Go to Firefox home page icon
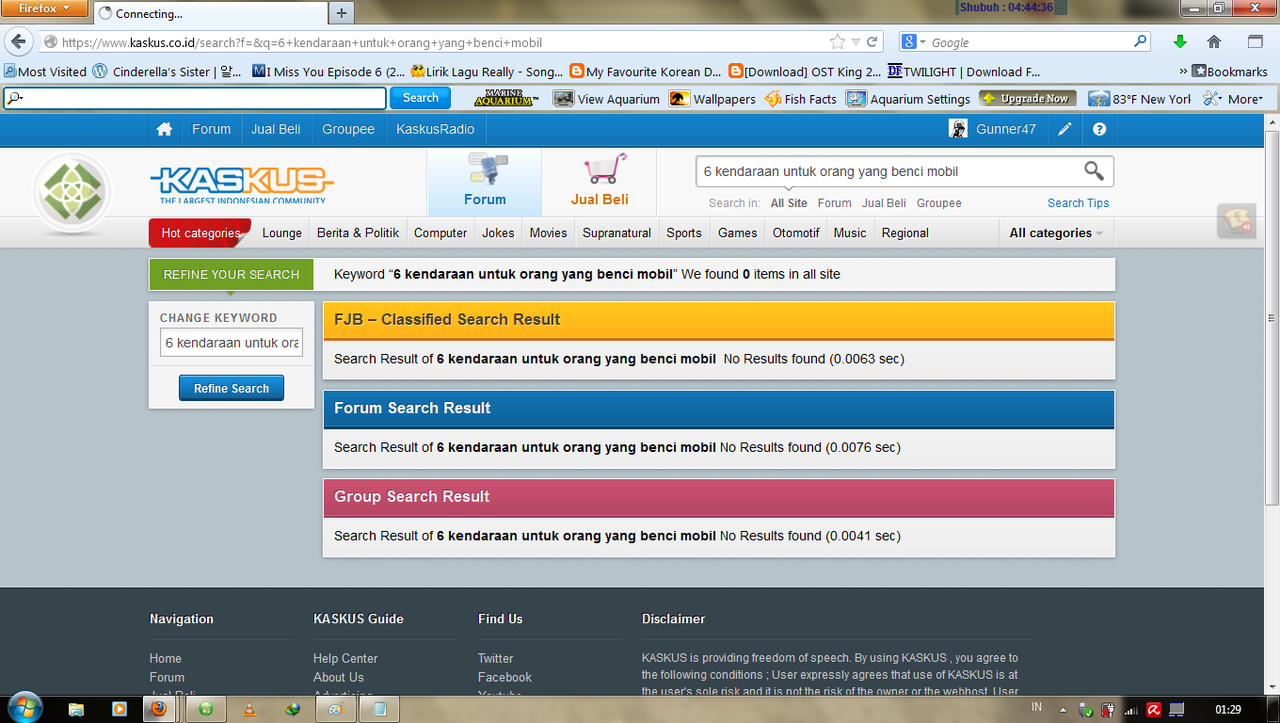This screenshot has height=723, width=1280. click(1214, 42)
